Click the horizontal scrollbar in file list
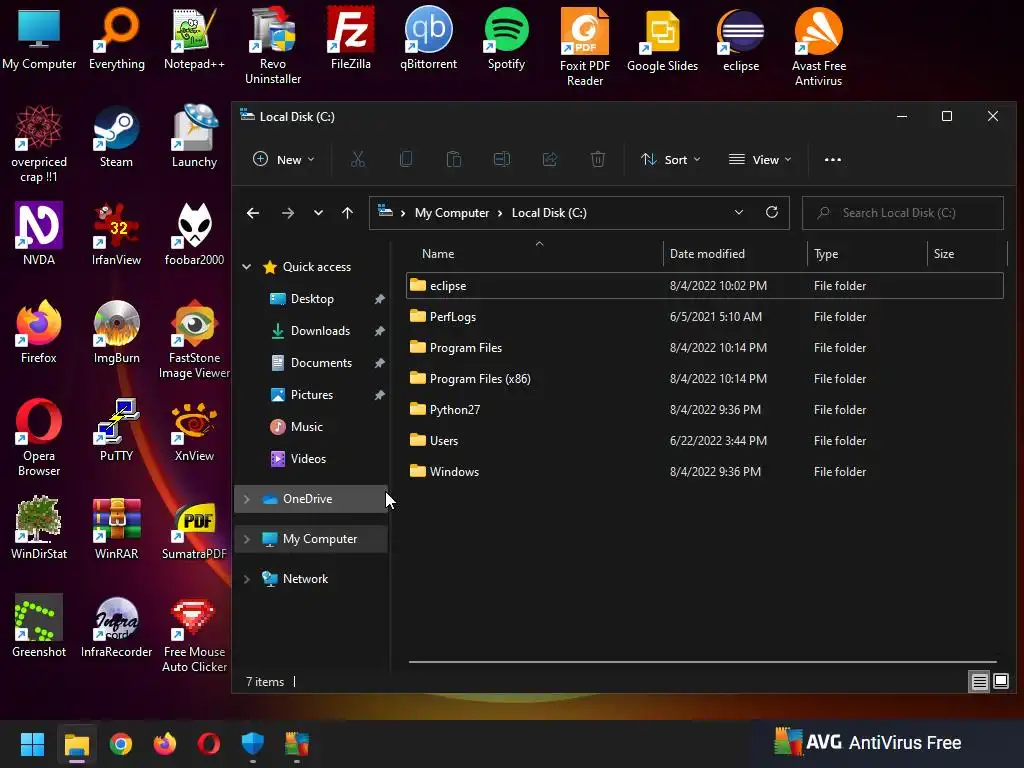This screenshot has height=768, width=1024. (x=702, y=662)
